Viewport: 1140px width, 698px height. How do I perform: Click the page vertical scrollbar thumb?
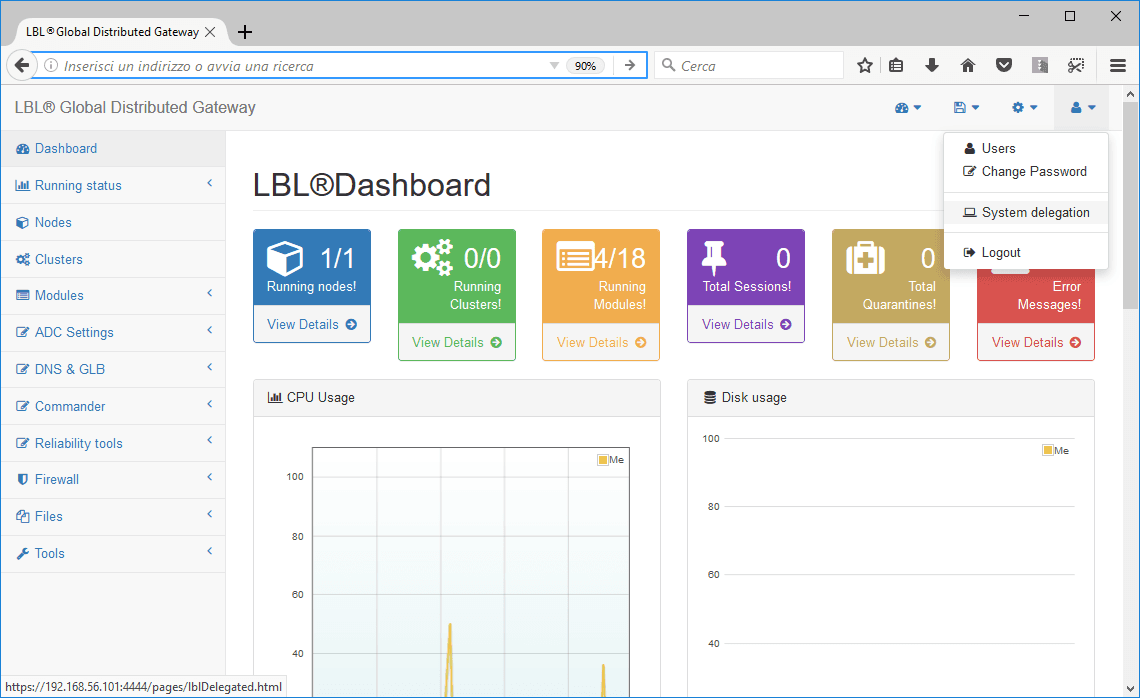tap(1131, 205)
